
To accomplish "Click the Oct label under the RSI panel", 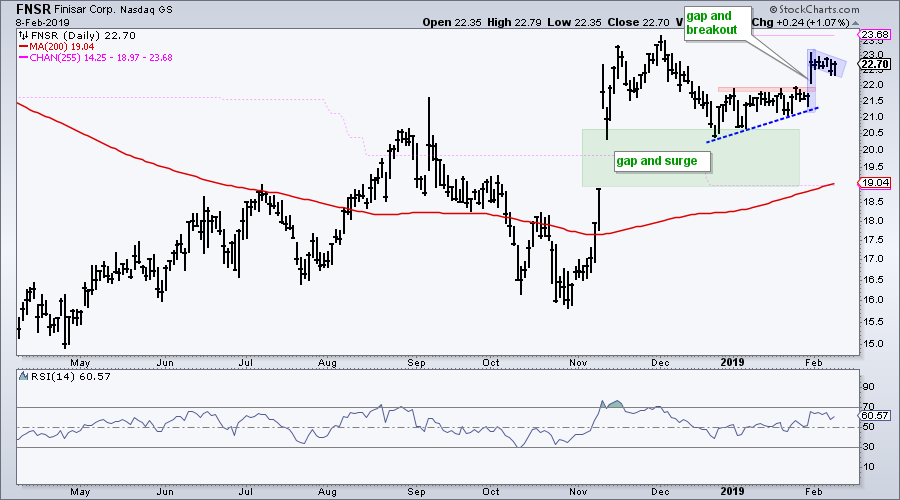I will (x=491, y=492).
